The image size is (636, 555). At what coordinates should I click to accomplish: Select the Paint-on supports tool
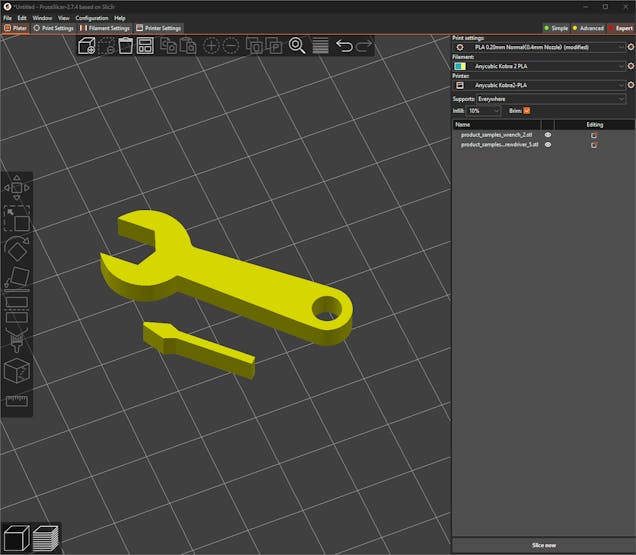17,340
